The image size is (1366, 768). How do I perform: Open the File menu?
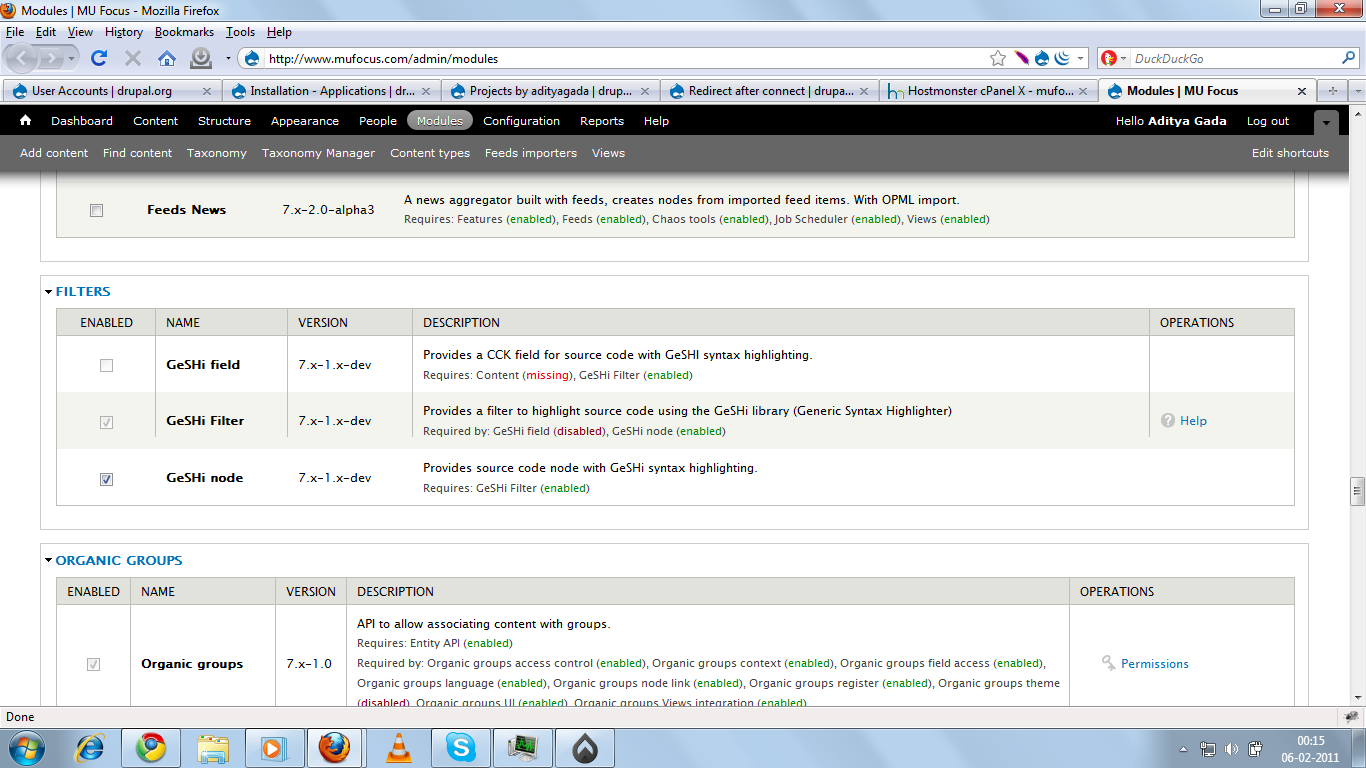click(14, 32)
